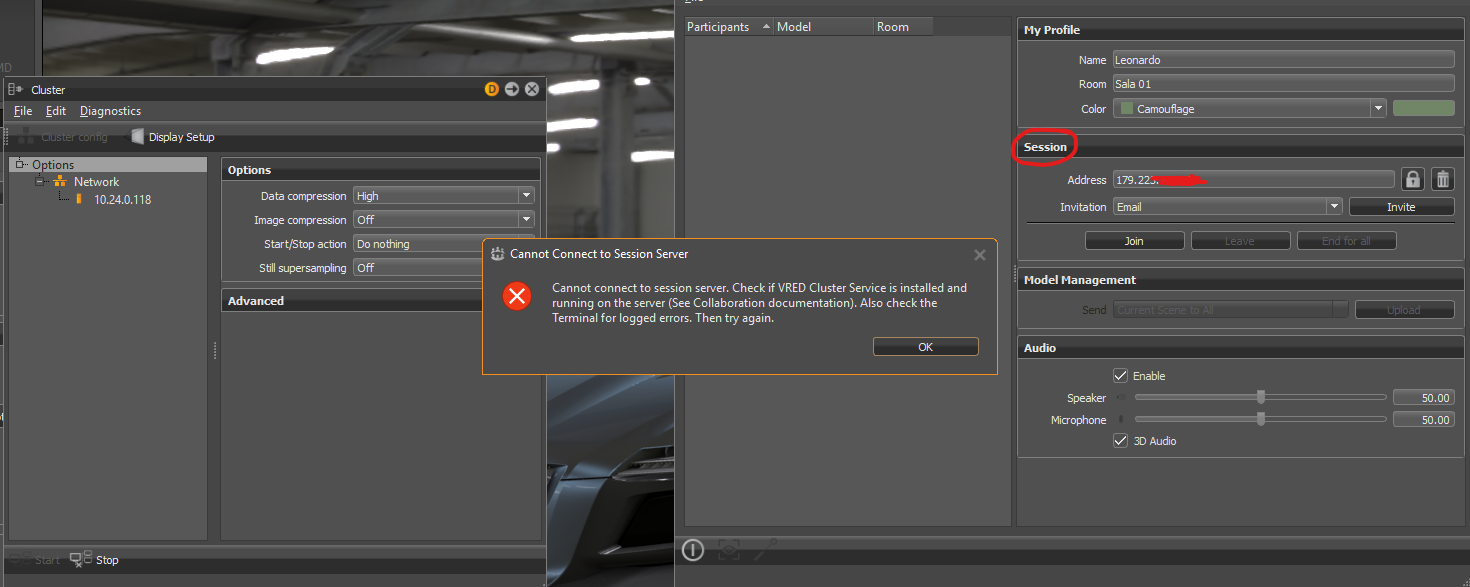Click the orange D dock icon in Cluster title bar

492,89
